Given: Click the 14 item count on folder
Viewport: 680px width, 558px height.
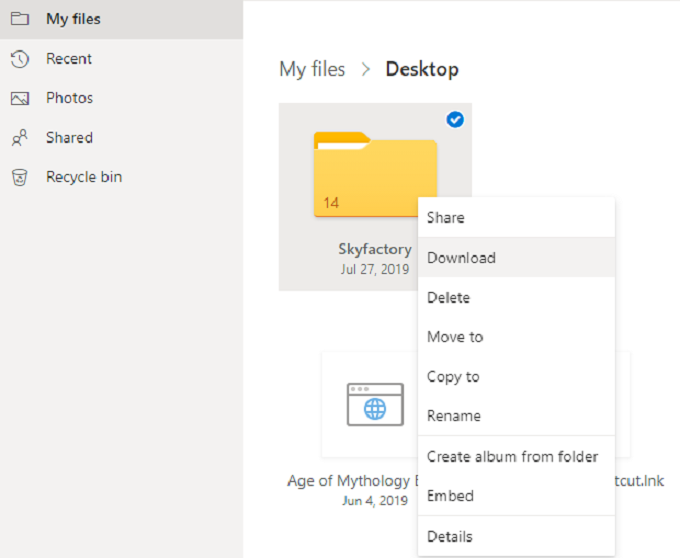Looking at the screenshot, I should click(x=331, y=203).
